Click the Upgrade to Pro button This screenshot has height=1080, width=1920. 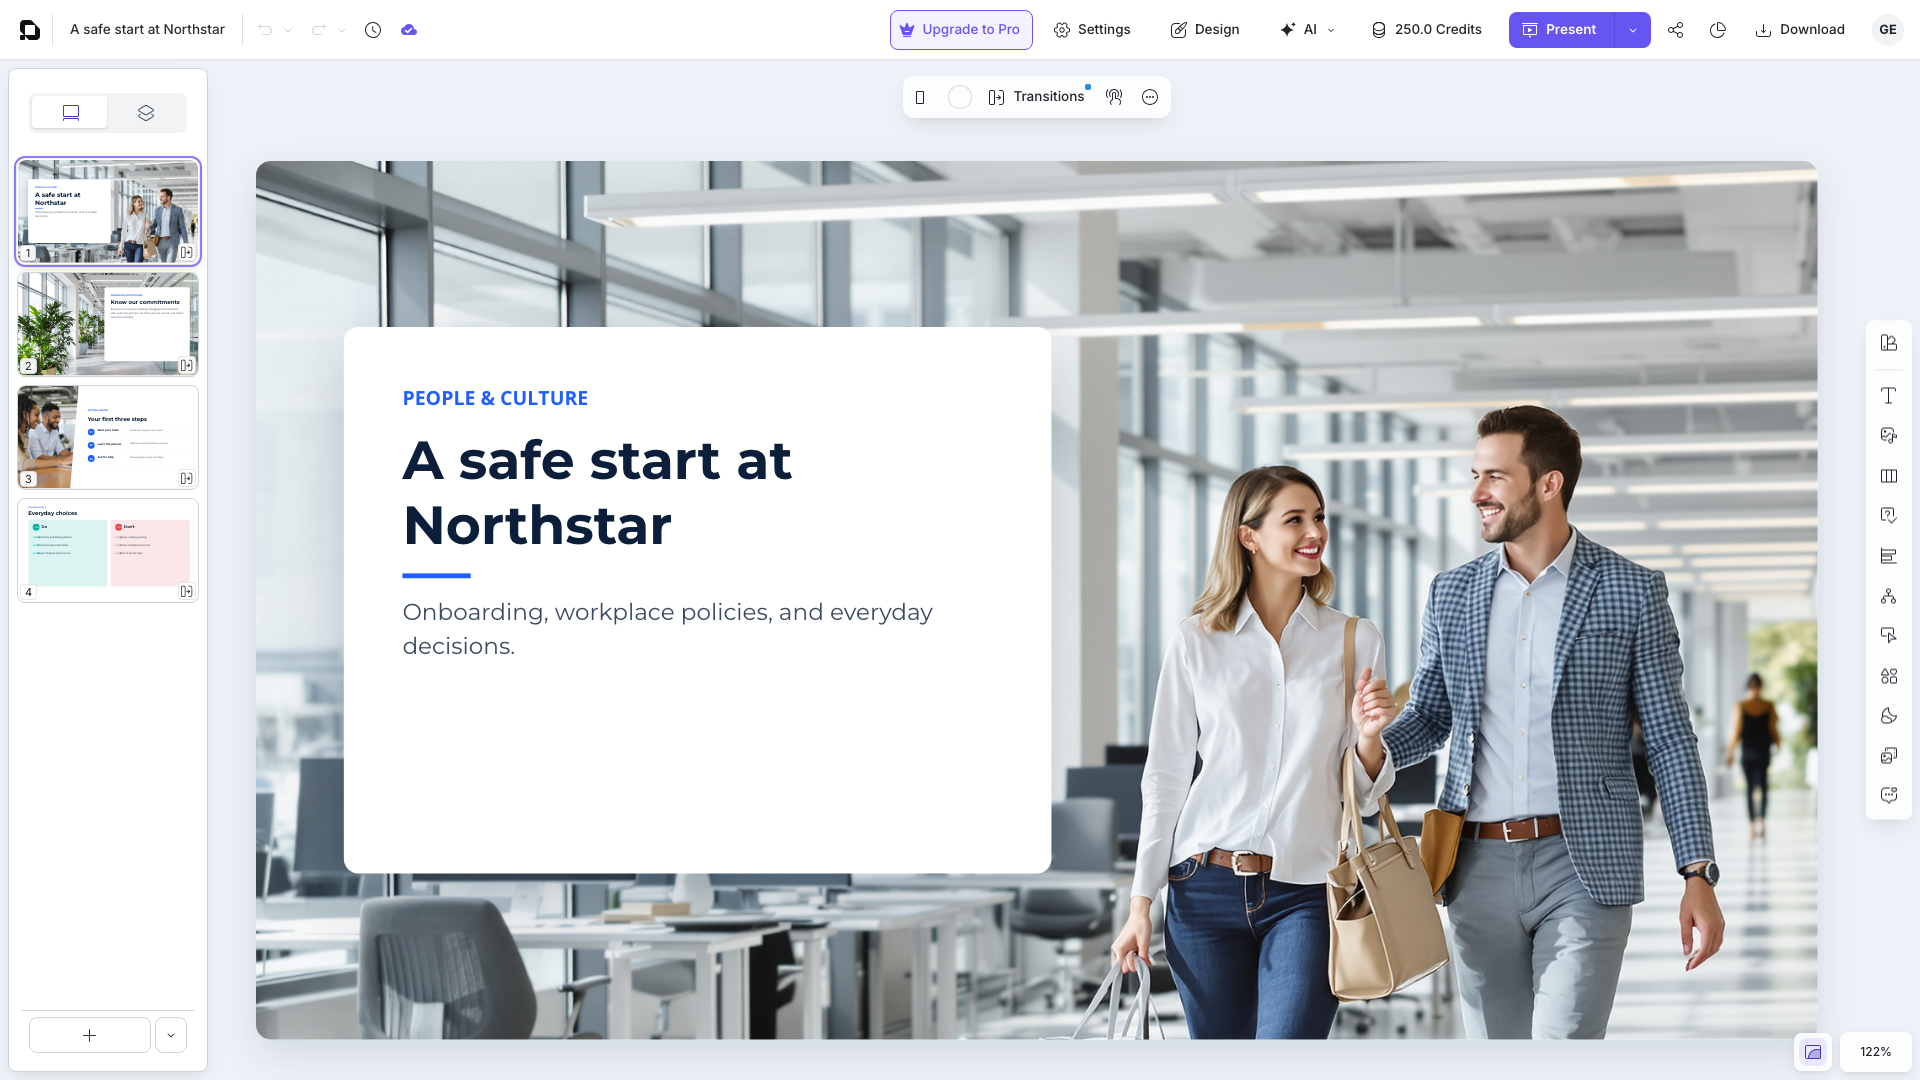961,30
